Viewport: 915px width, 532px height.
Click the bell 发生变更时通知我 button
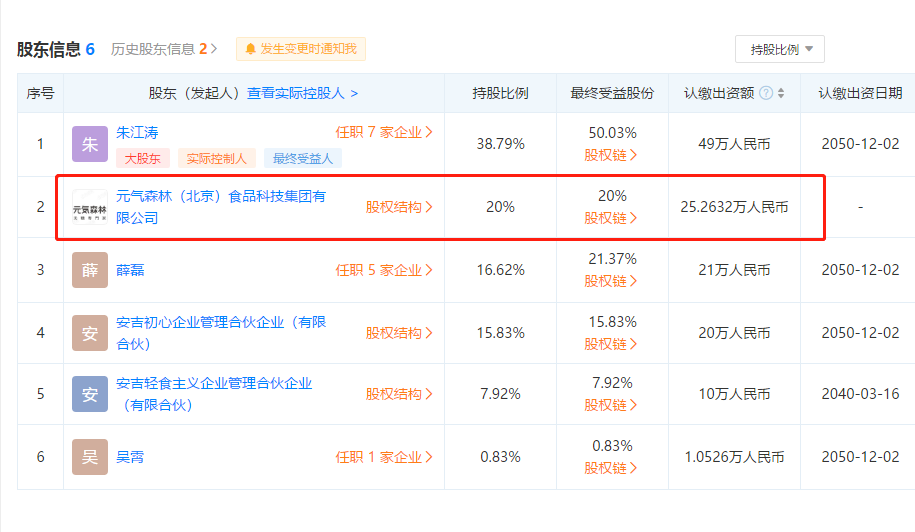[301, 48]
